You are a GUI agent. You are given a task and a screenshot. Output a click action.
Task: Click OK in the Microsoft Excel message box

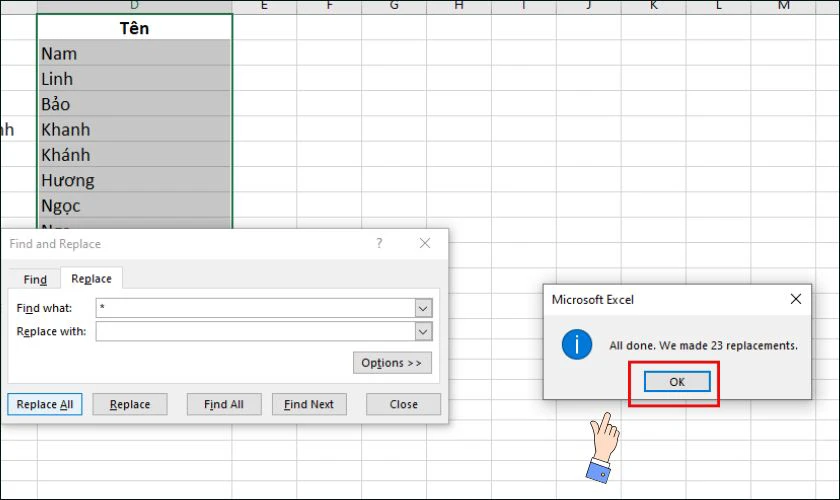pos(677,381)
